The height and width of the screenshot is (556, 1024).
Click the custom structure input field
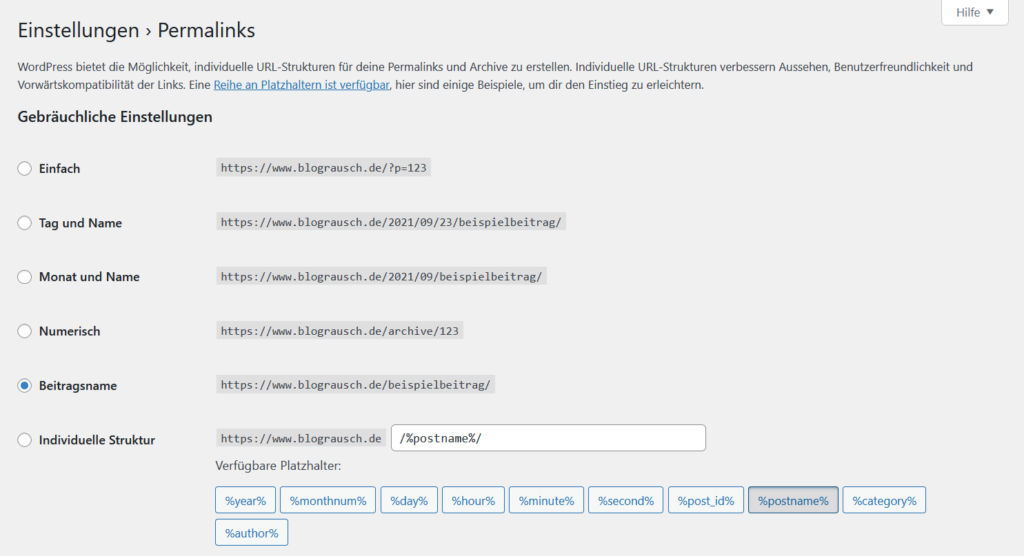point(548,438)
